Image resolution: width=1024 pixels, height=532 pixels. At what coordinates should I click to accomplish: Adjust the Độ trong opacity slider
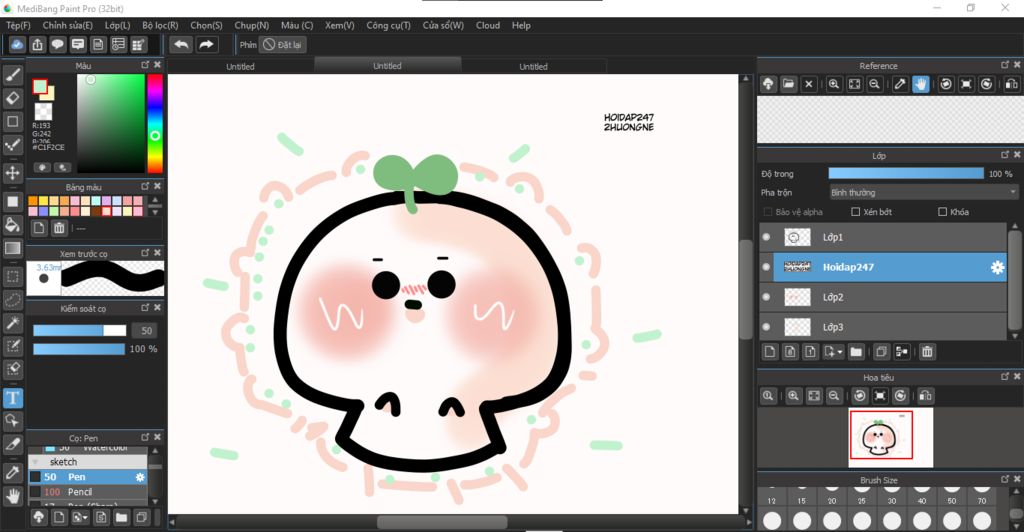point(906,174)
